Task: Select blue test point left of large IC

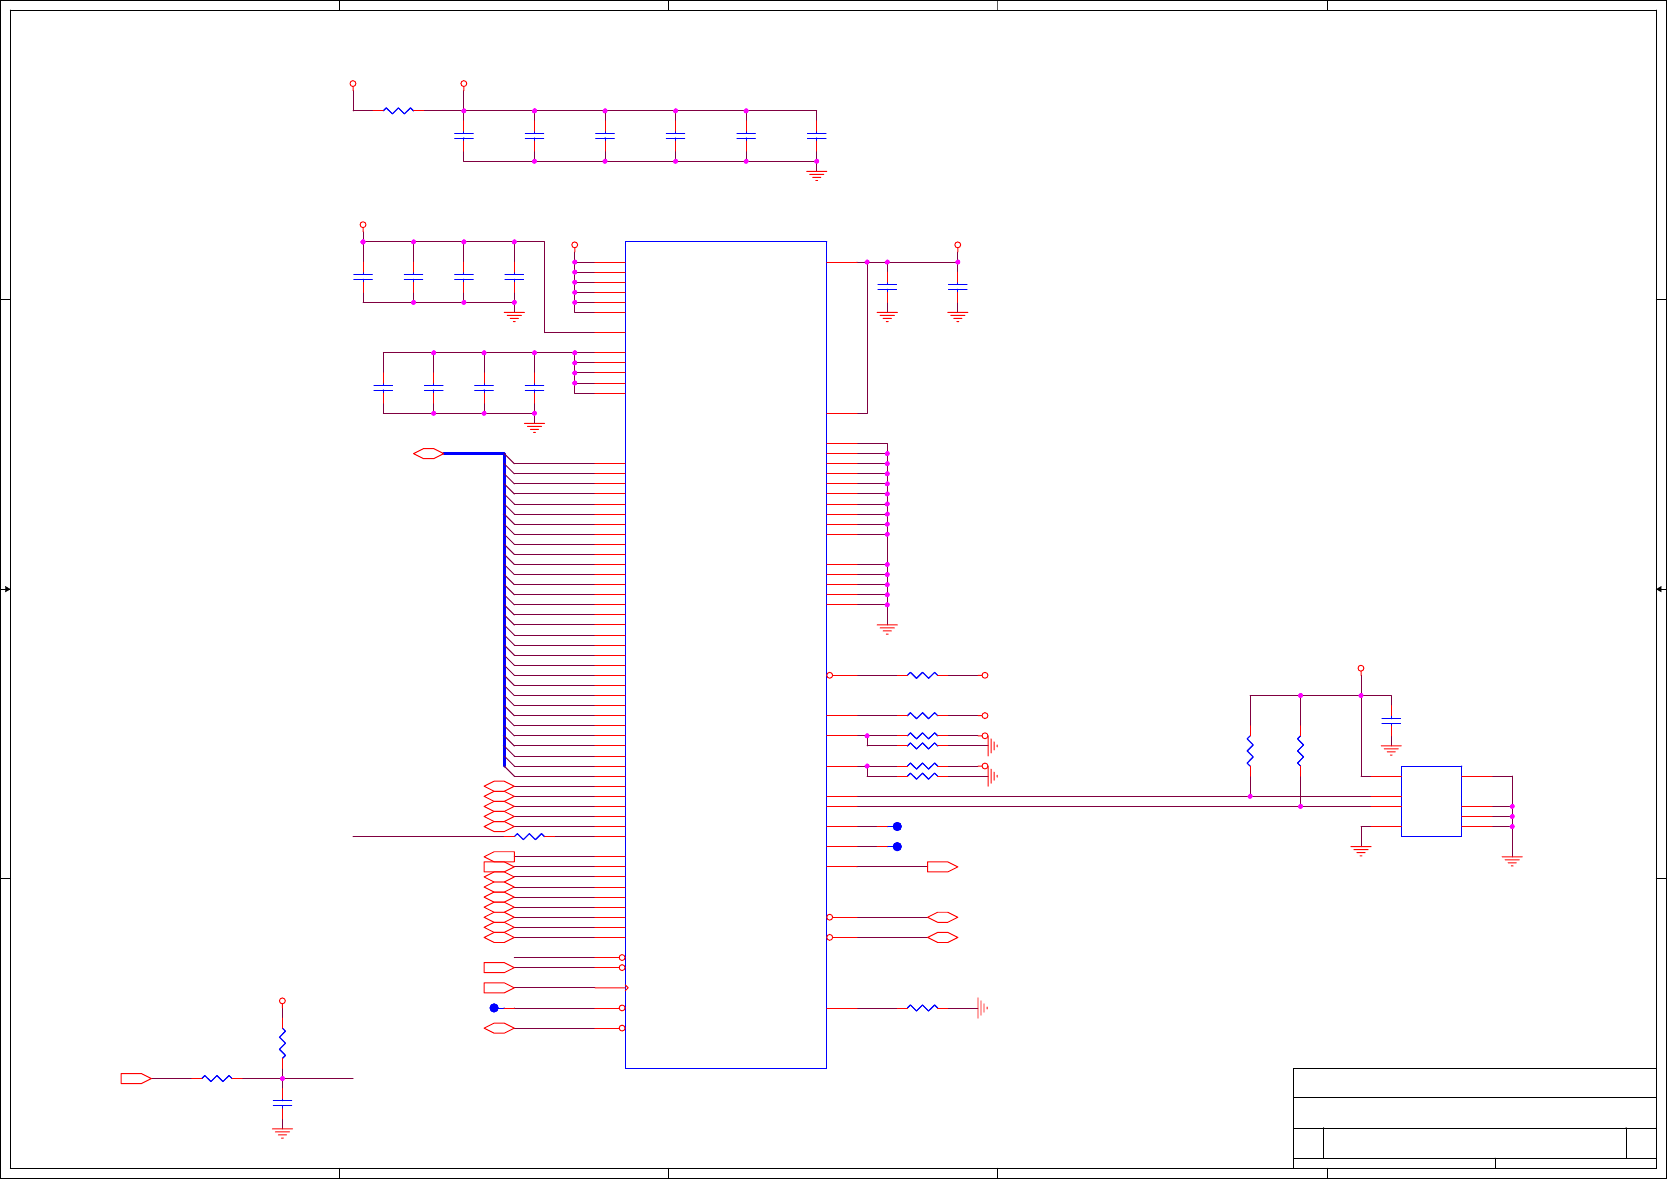Action: [x=494, y=1008]
